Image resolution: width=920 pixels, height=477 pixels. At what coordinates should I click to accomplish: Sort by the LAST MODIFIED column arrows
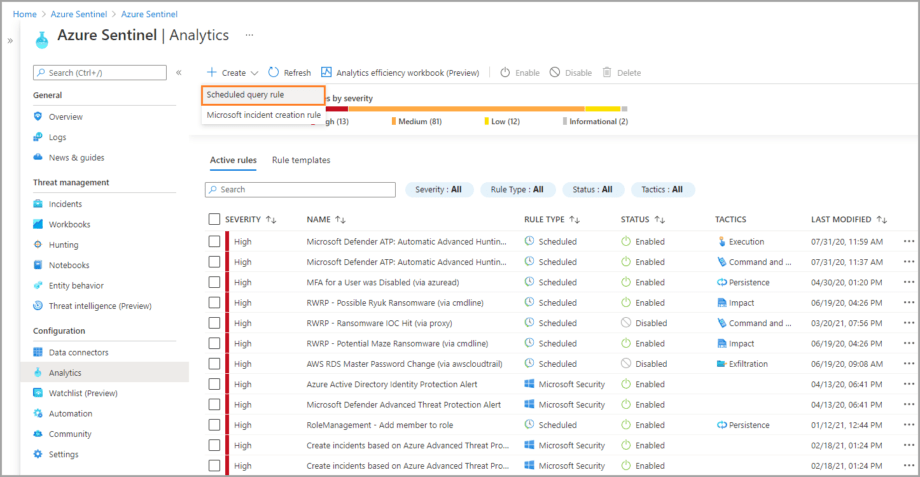[x=881, y=219]
